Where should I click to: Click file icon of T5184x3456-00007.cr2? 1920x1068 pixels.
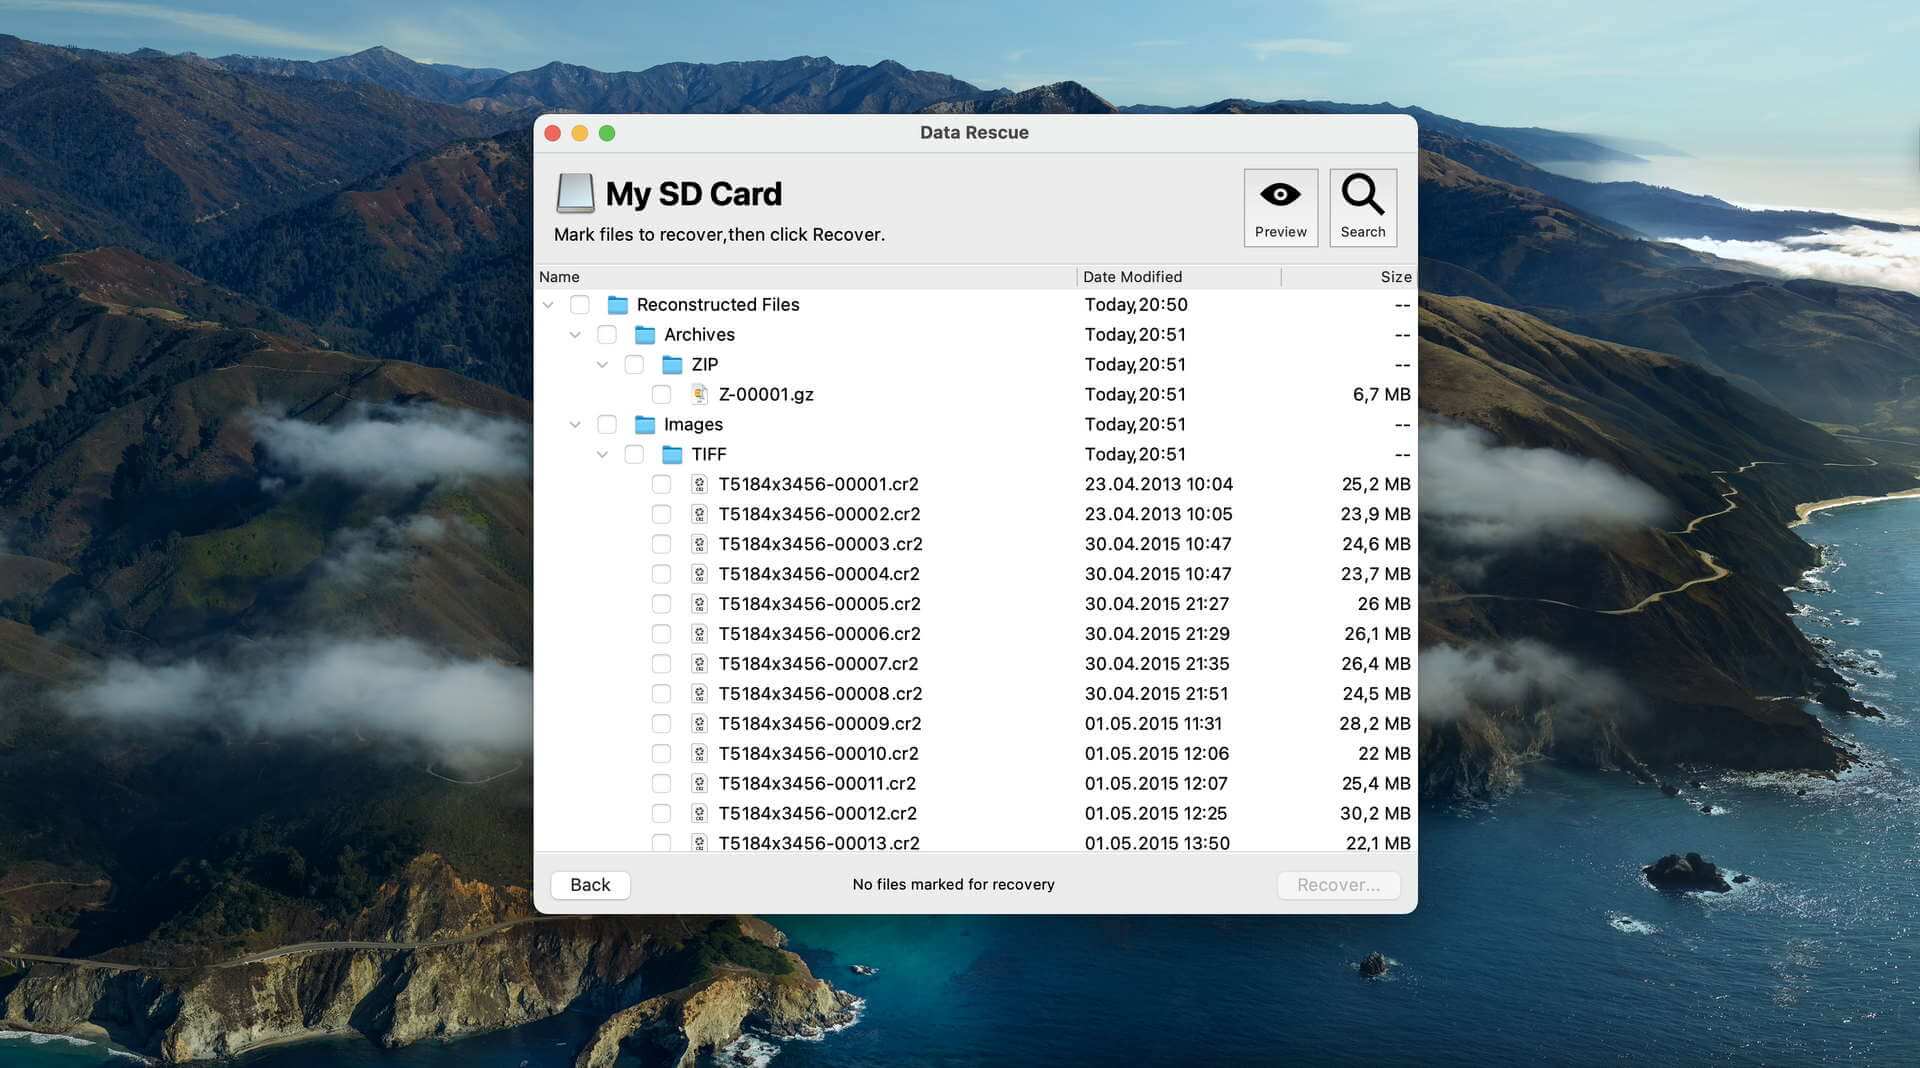(x=700, y=664)
